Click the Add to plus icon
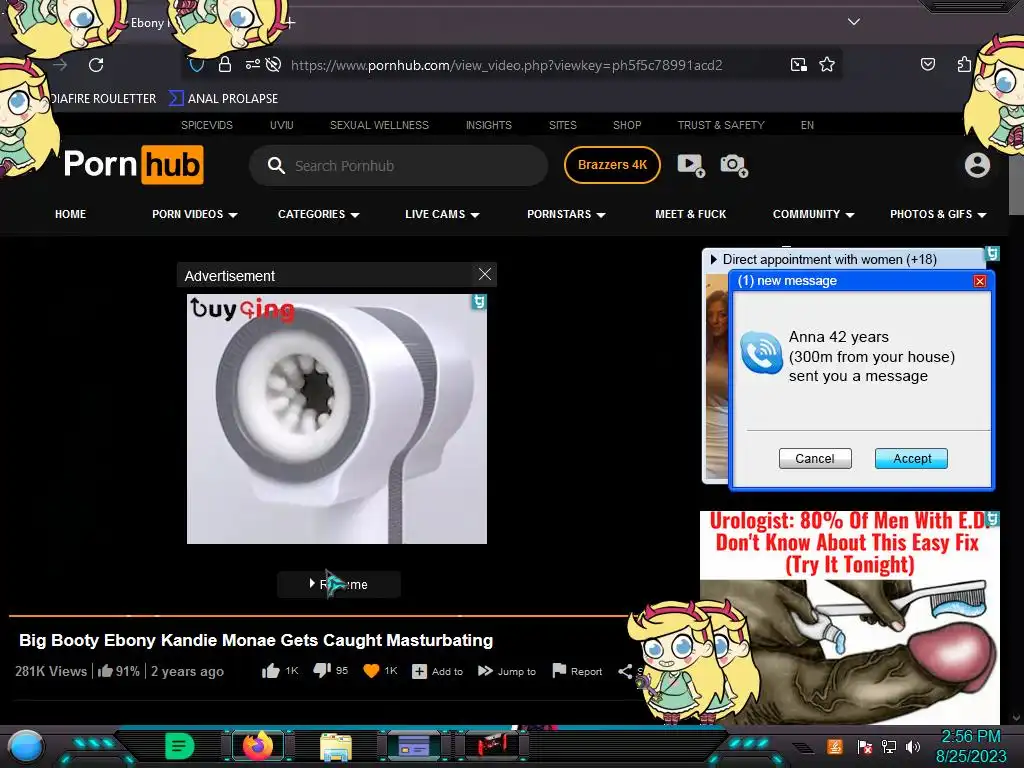The height and width of the screenshot is (768, 1024). (x=419, y=671)
